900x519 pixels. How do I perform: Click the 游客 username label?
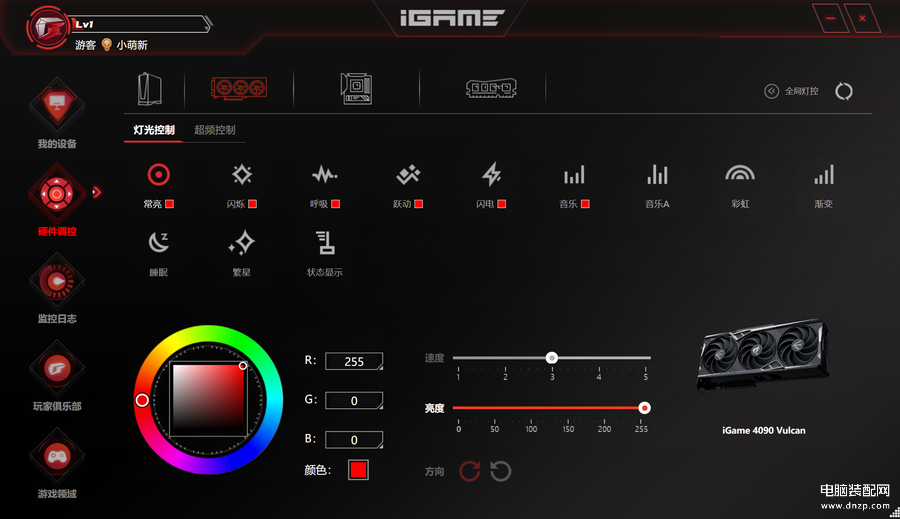click(x=85, y=45)
